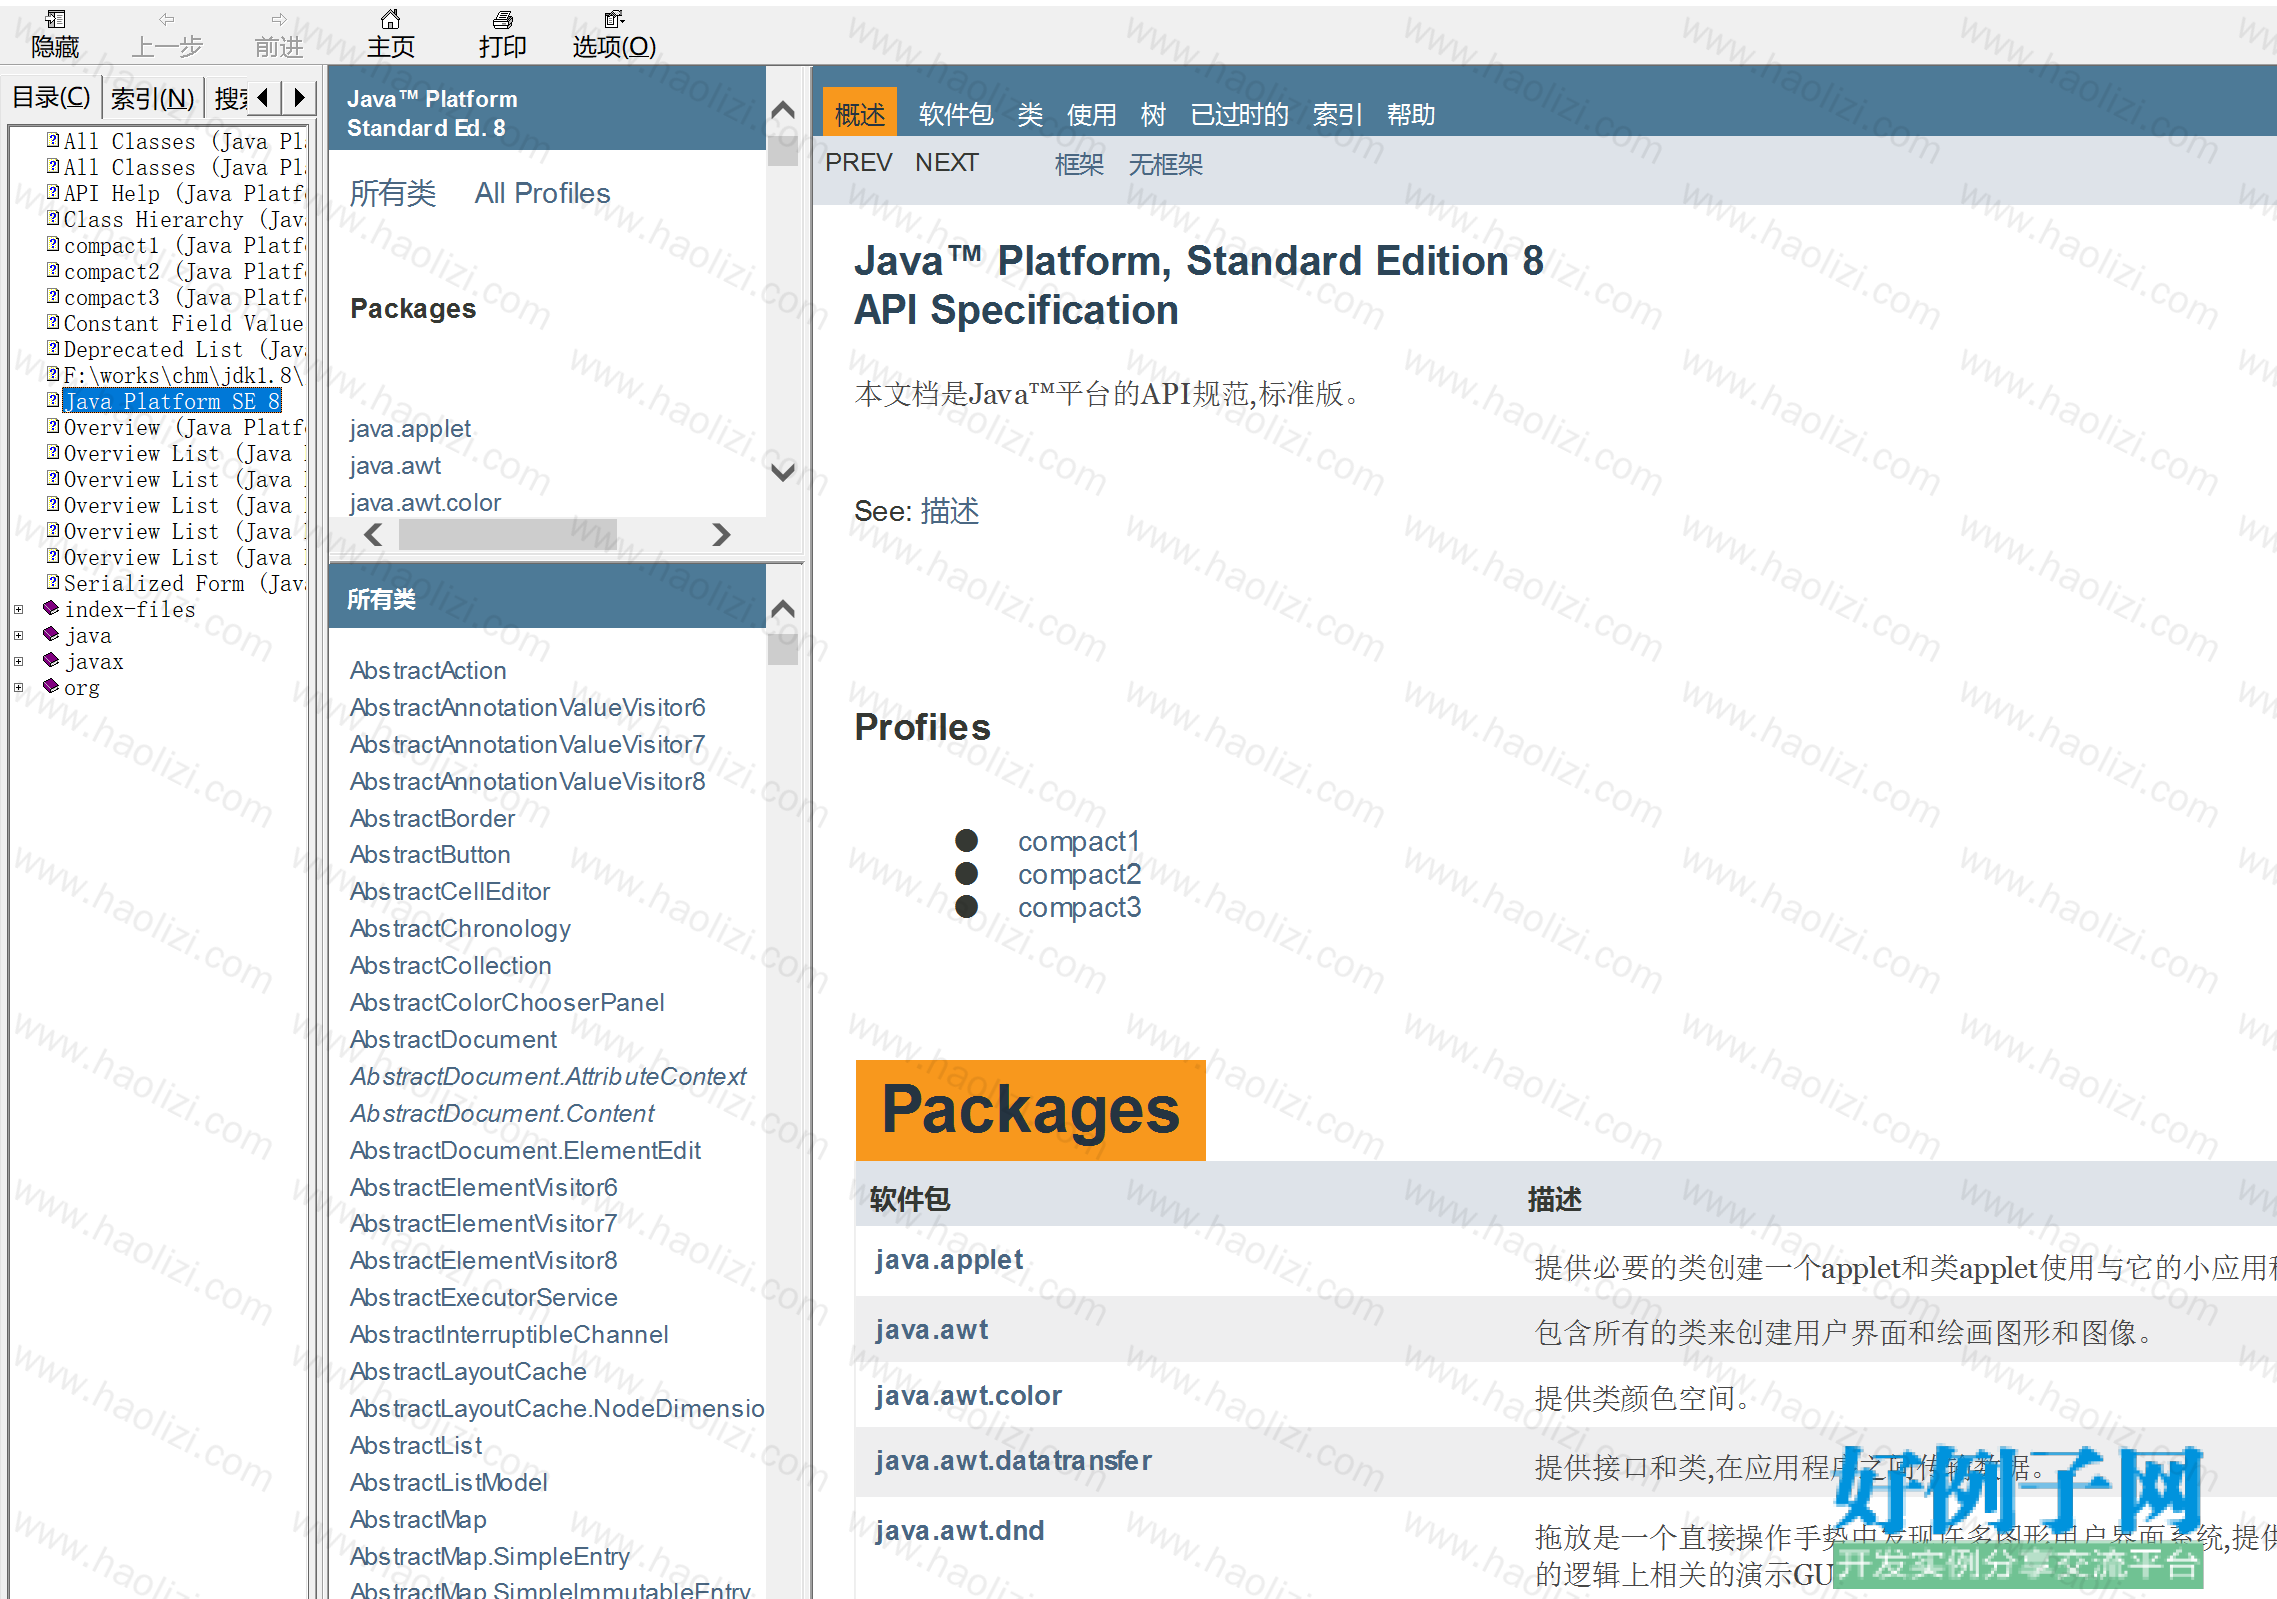Image resolution: width=2277 pixels, height=1599 pixels.
Task: Open the All Profiles link
Action: click(542, 193)
